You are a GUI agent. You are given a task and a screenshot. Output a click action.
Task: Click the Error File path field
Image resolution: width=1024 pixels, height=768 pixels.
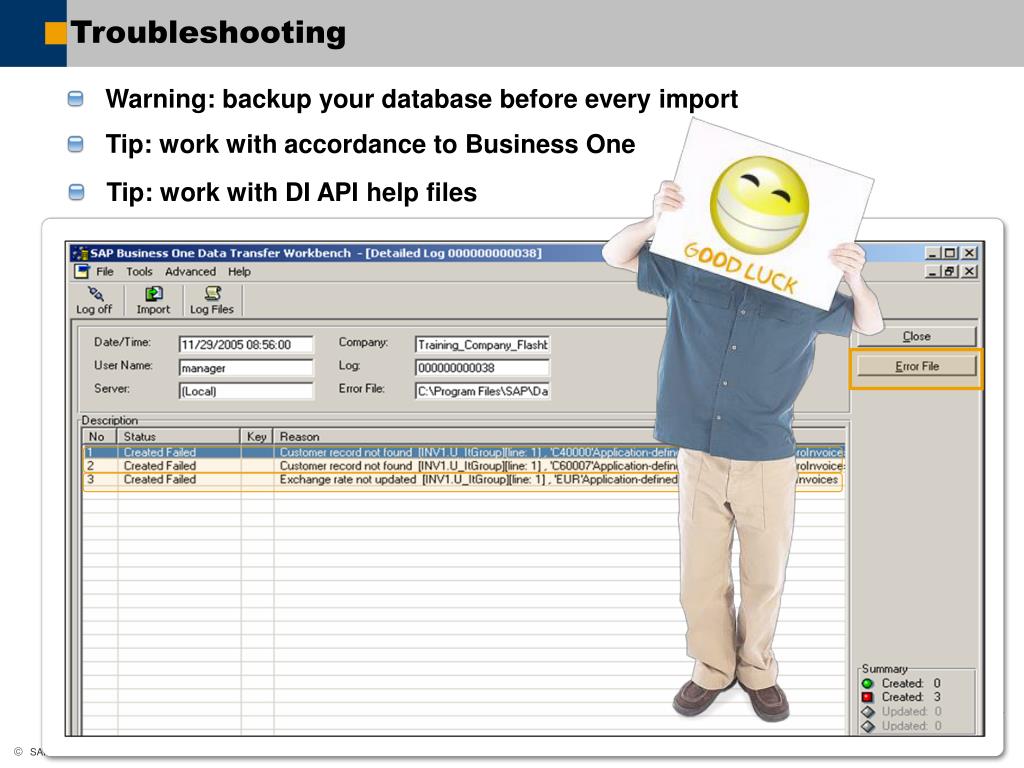pyautogui.click(x=482, y=391)
